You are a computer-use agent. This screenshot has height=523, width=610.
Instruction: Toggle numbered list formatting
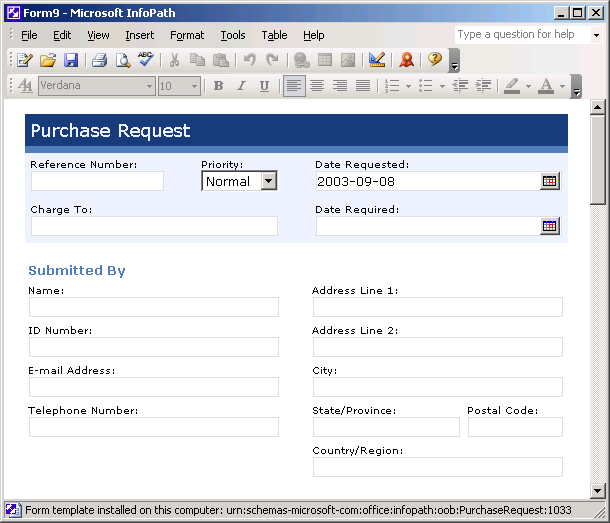tap(392, 86)
